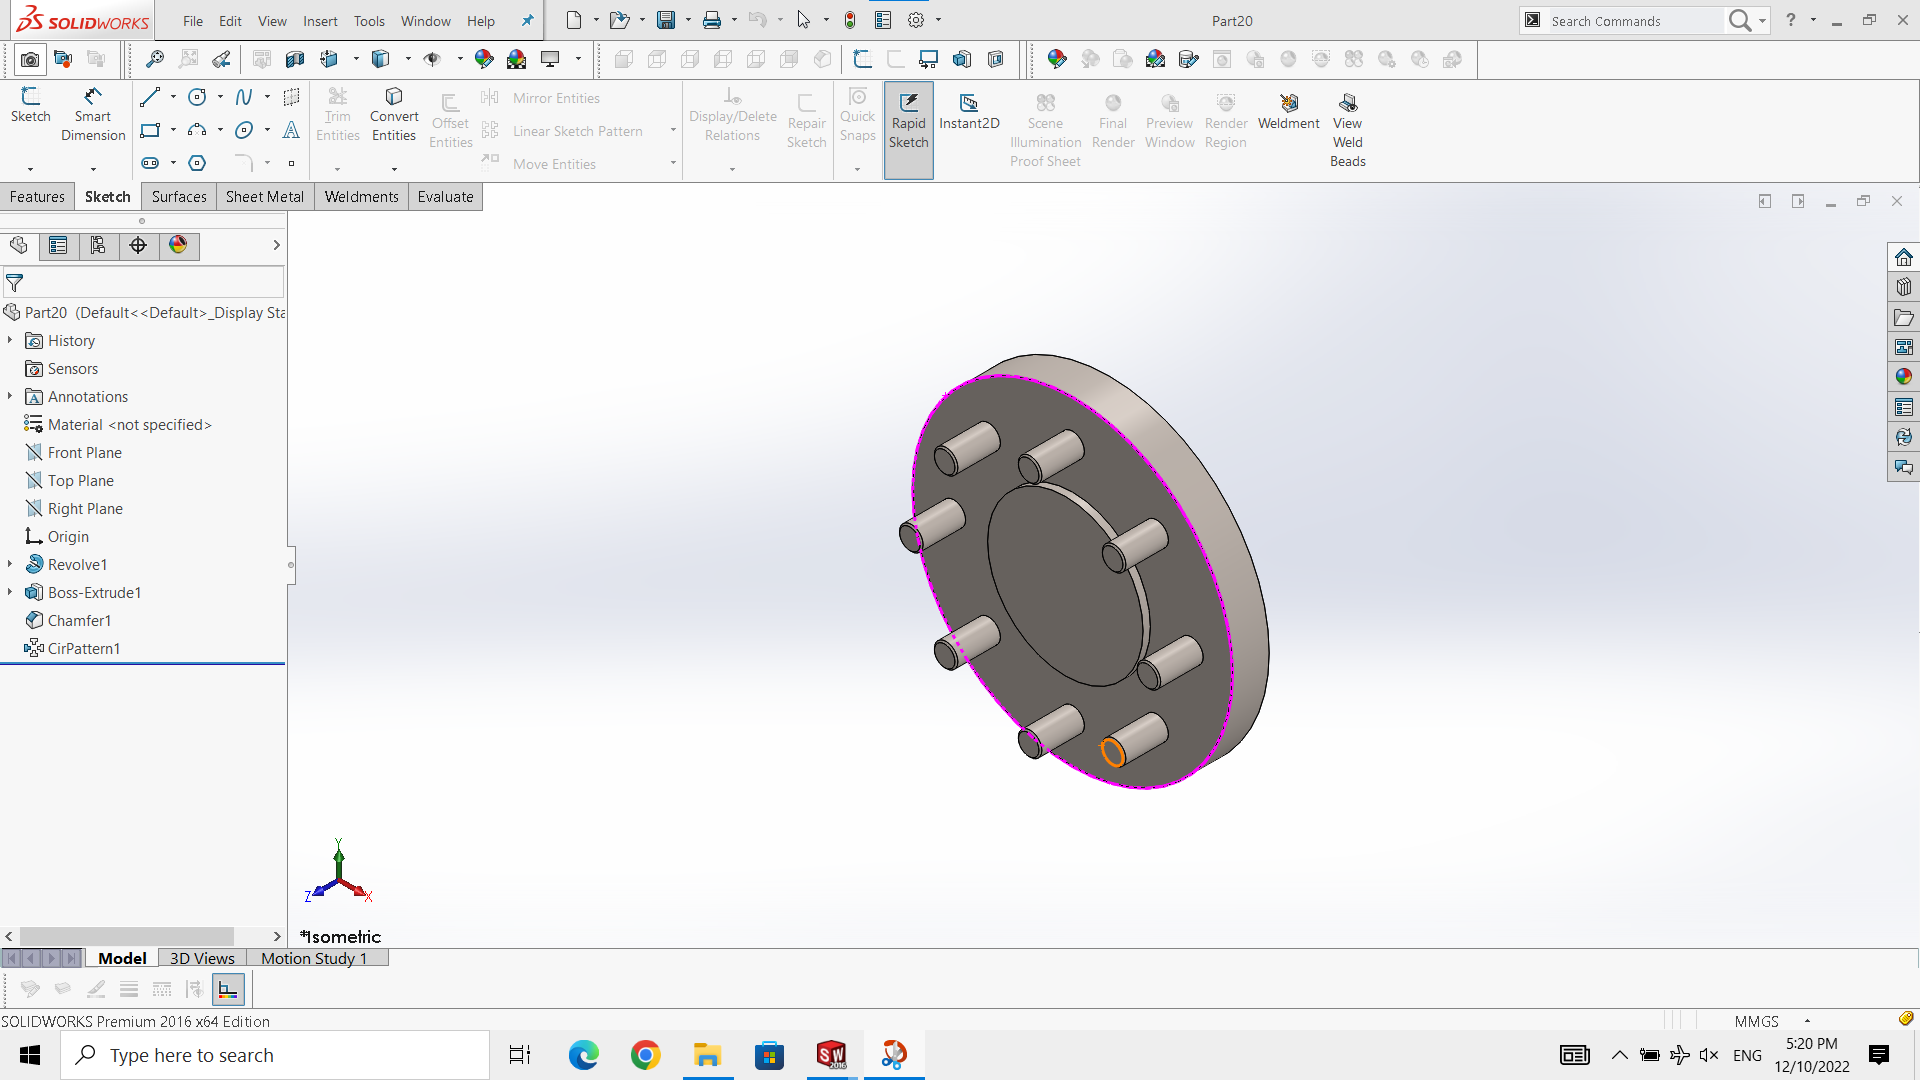This screenshot has height=1080, width=1920.
Task: Select the sketch Text tool
Action: tap(291, 130)
